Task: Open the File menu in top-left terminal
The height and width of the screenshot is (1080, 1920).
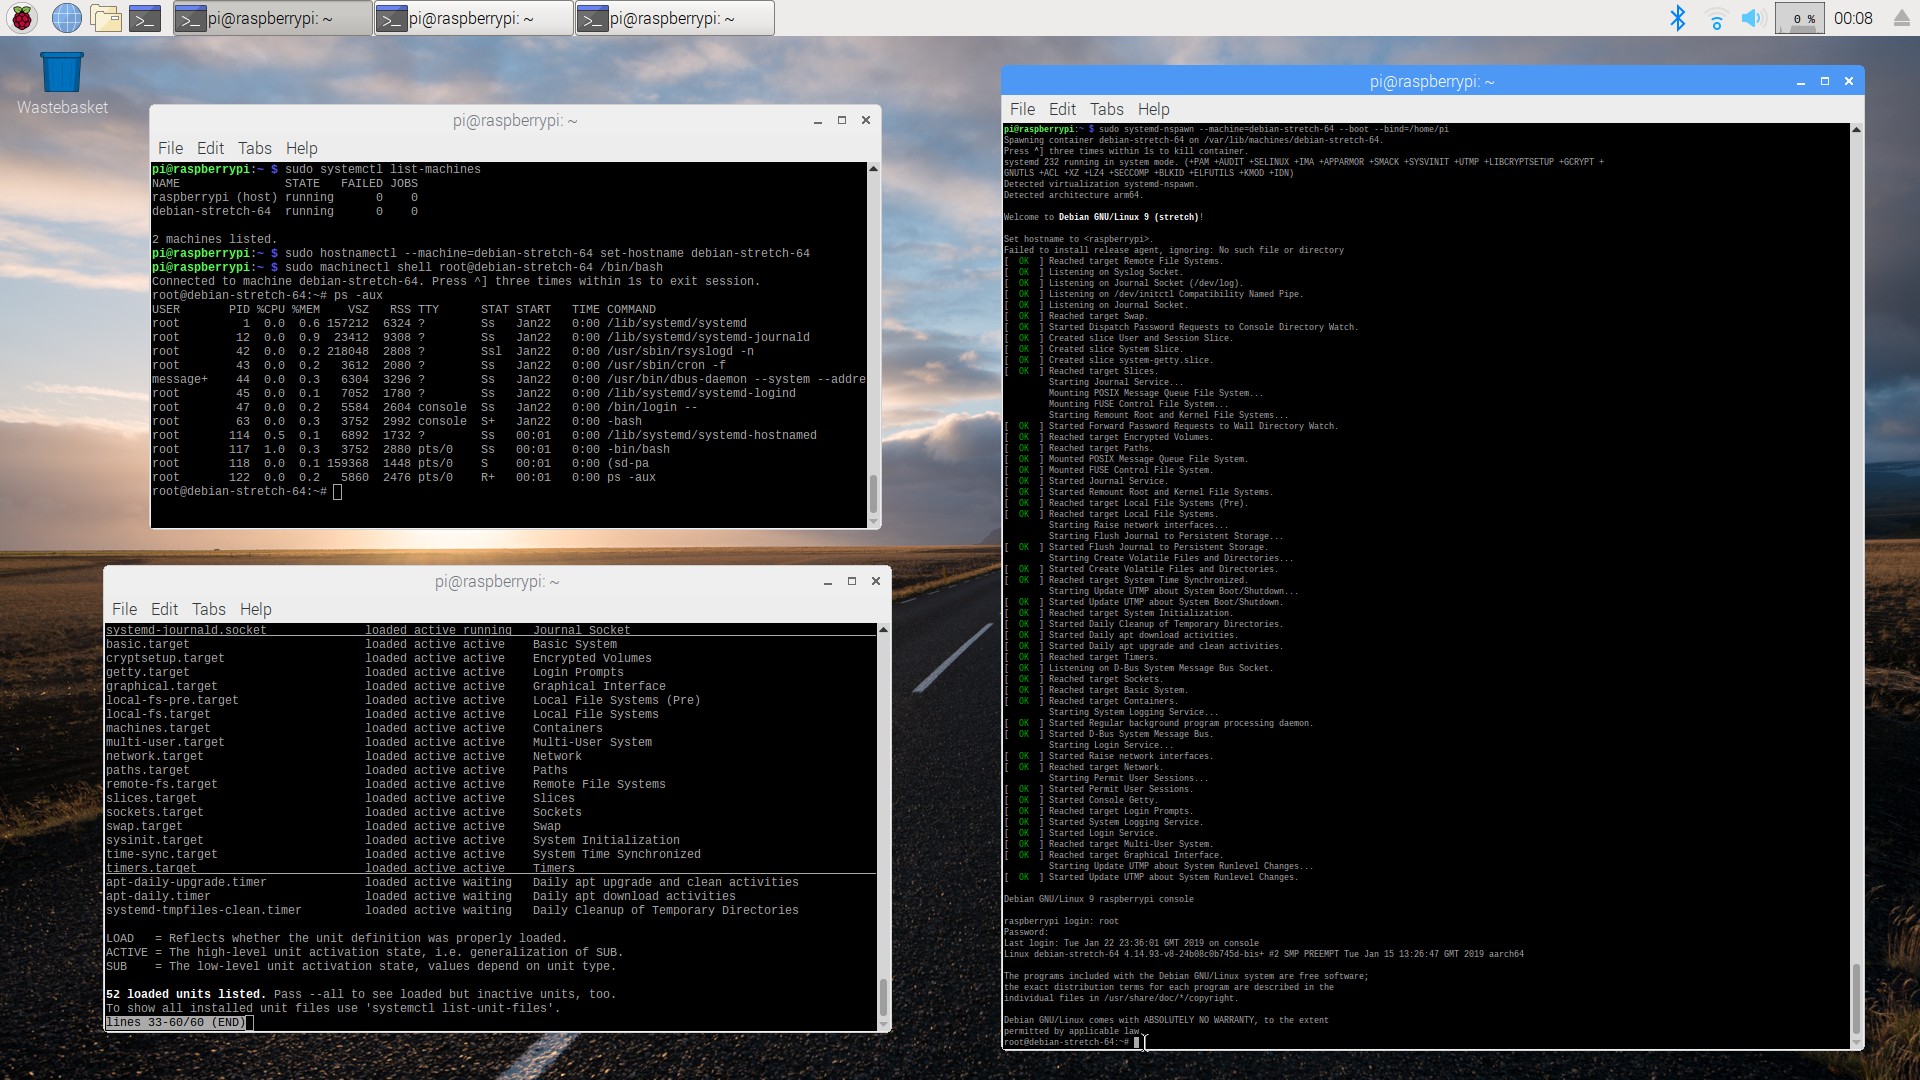Action: pyautogui.click(x=170, y=148)
